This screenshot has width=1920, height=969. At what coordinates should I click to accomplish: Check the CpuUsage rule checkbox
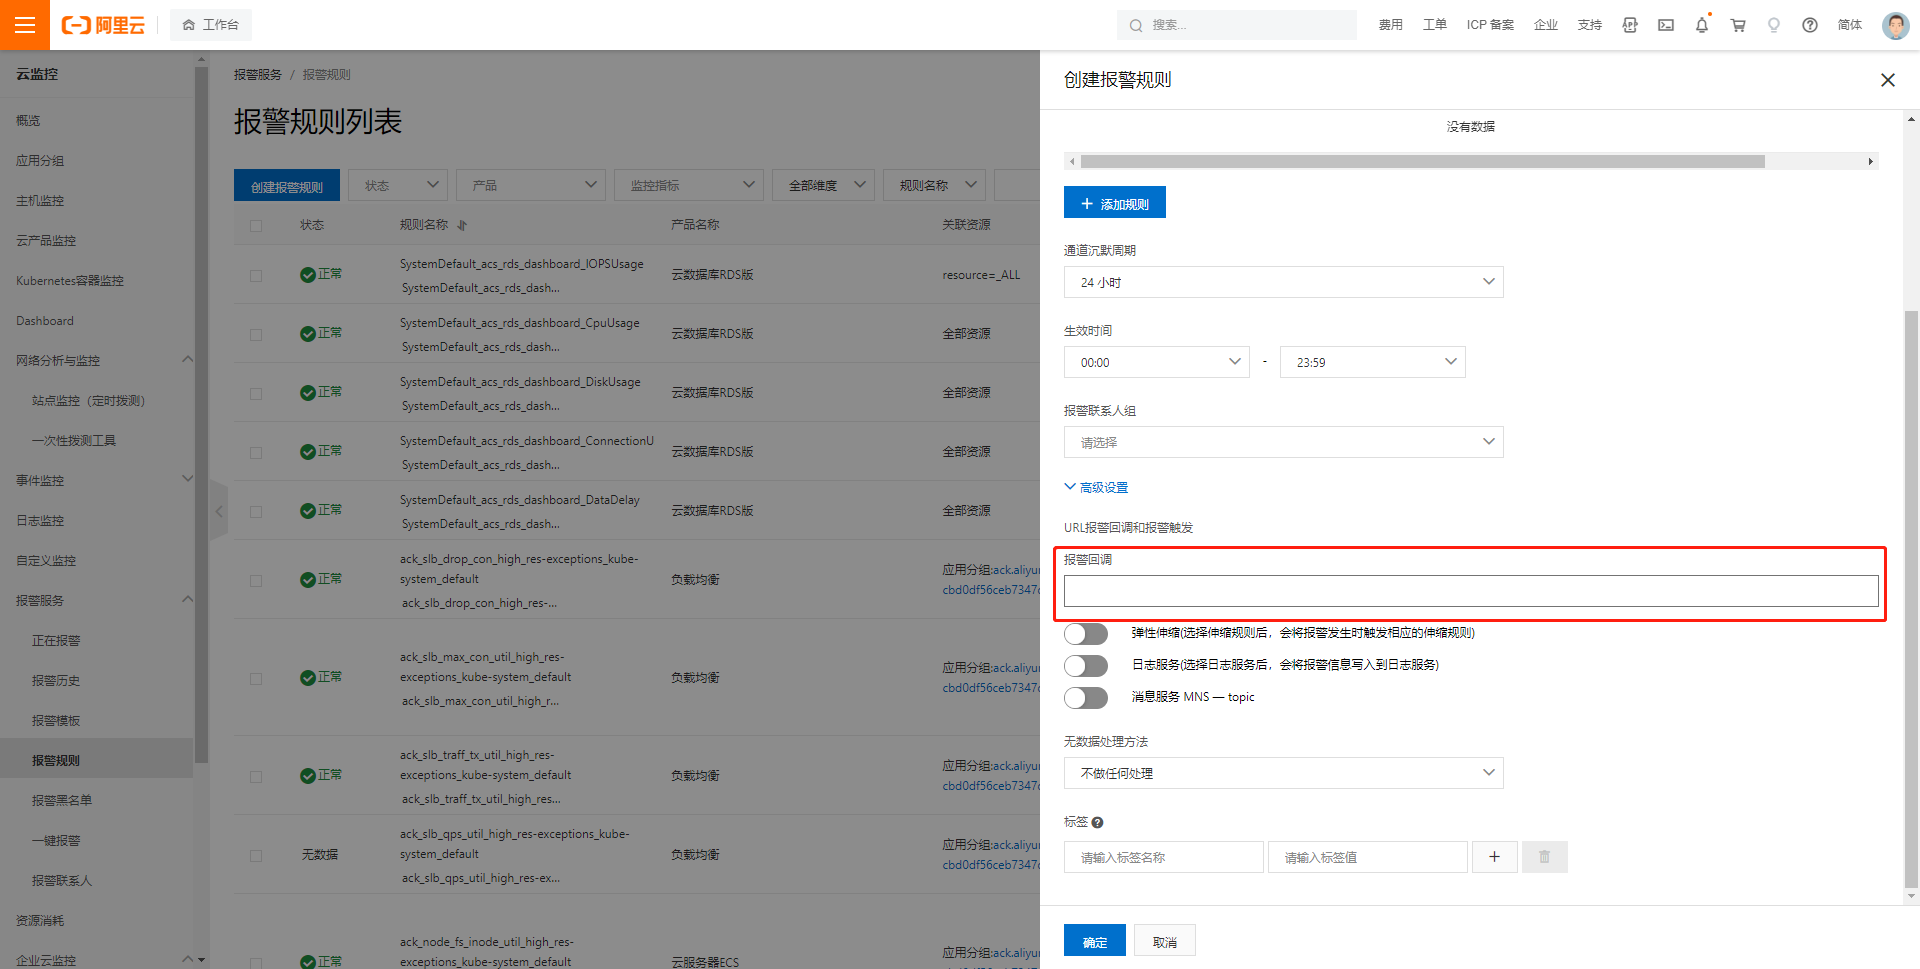coord(256,334)
